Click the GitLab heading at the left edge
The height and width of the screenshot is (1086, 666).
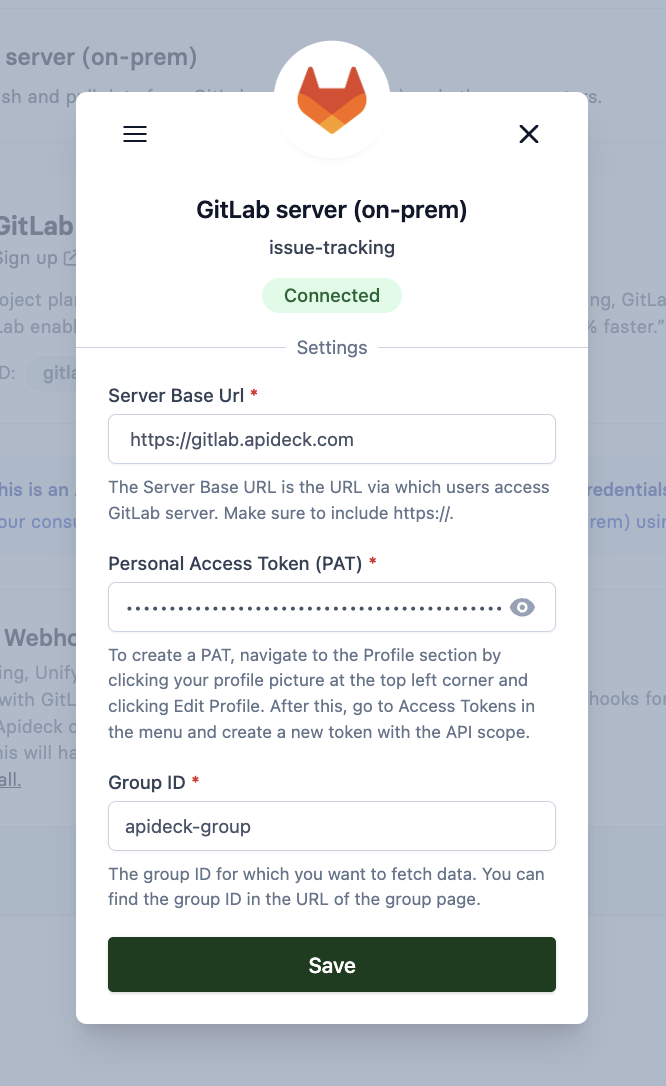coord(36,226)
